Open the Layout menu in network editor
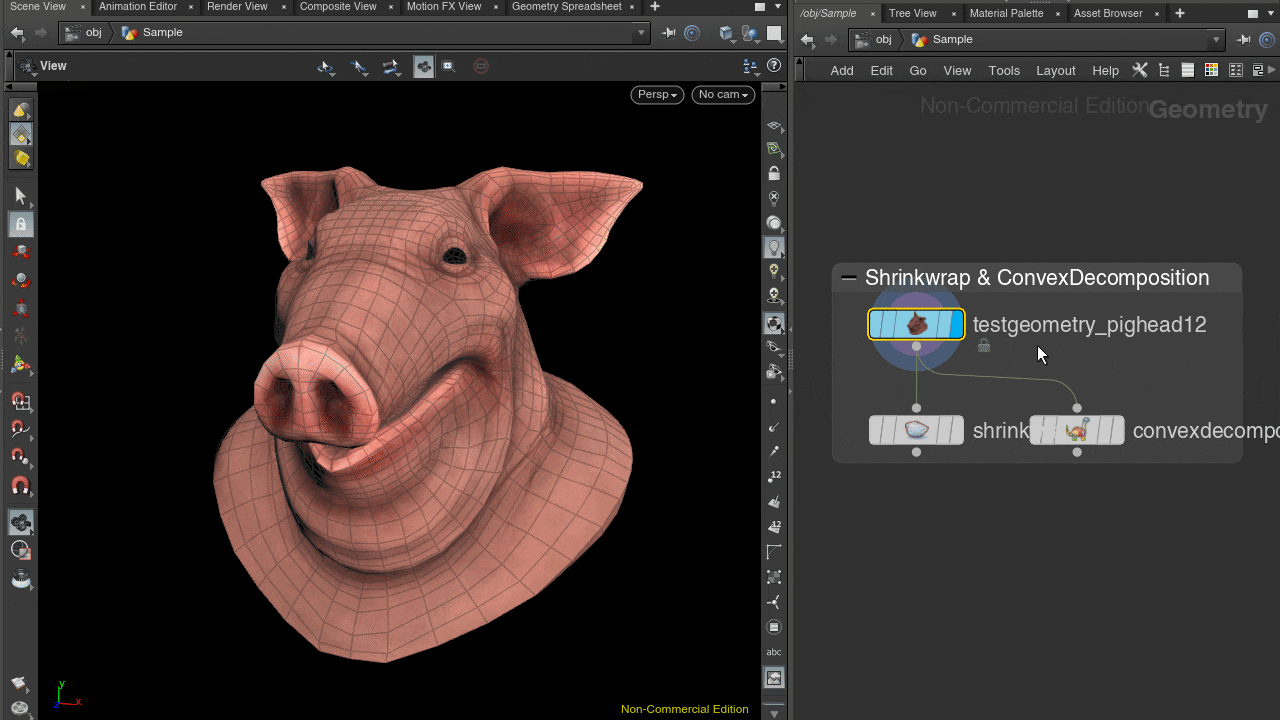The width and height of the screenshot is (1280, 720). (1055, 70)
